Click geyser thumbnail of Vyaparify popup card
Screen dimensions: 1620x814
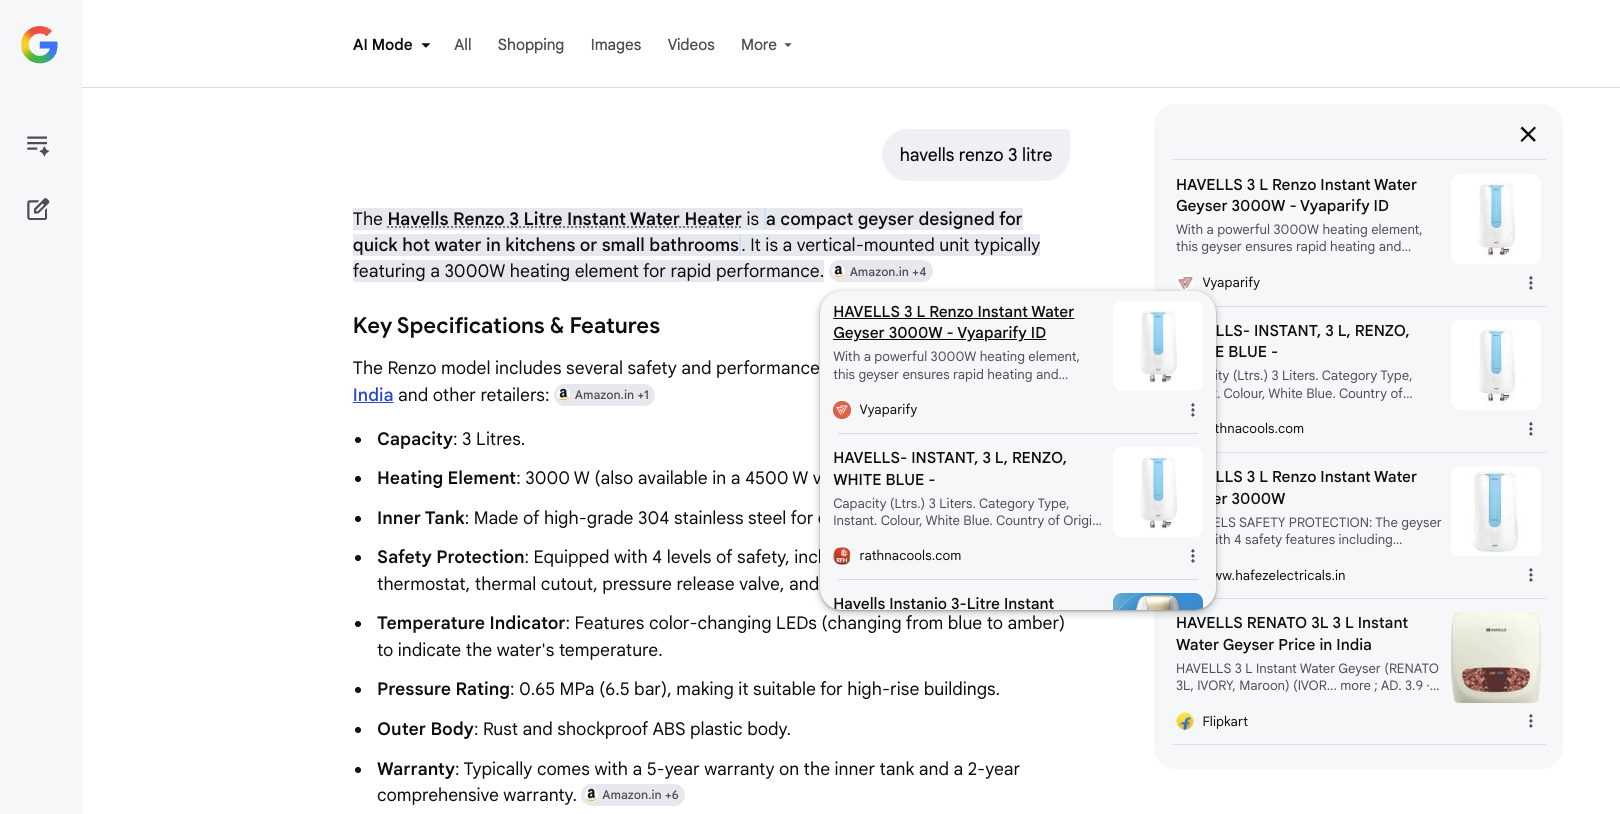tap(1158, 346)
